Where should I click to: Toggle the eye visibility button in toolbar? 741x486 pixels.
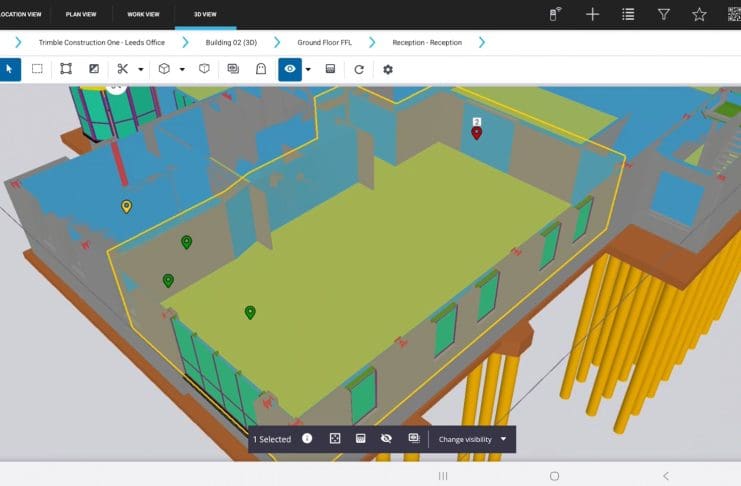point(290,69)
